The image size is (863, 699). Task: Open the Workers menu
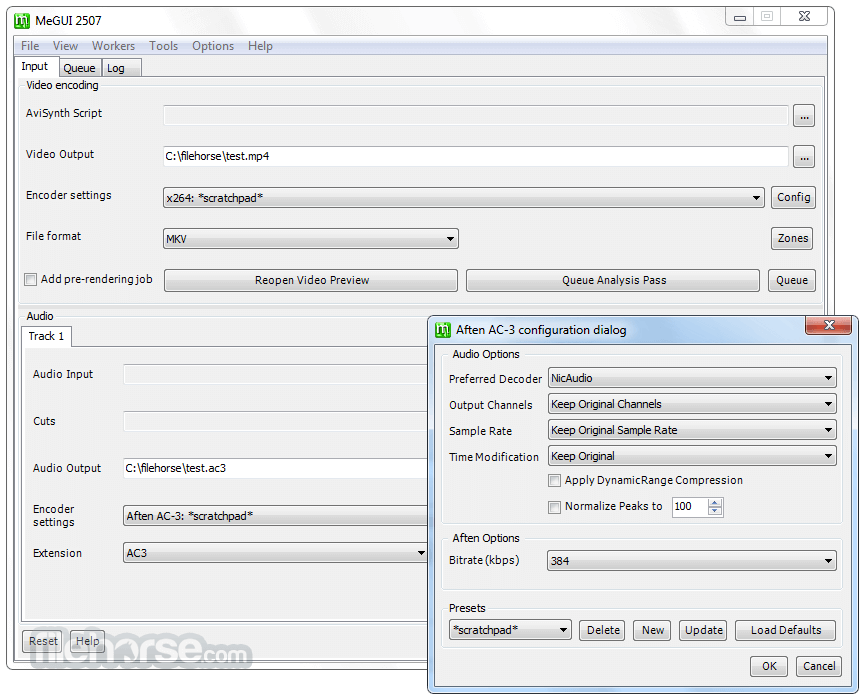tap(113, 46)
